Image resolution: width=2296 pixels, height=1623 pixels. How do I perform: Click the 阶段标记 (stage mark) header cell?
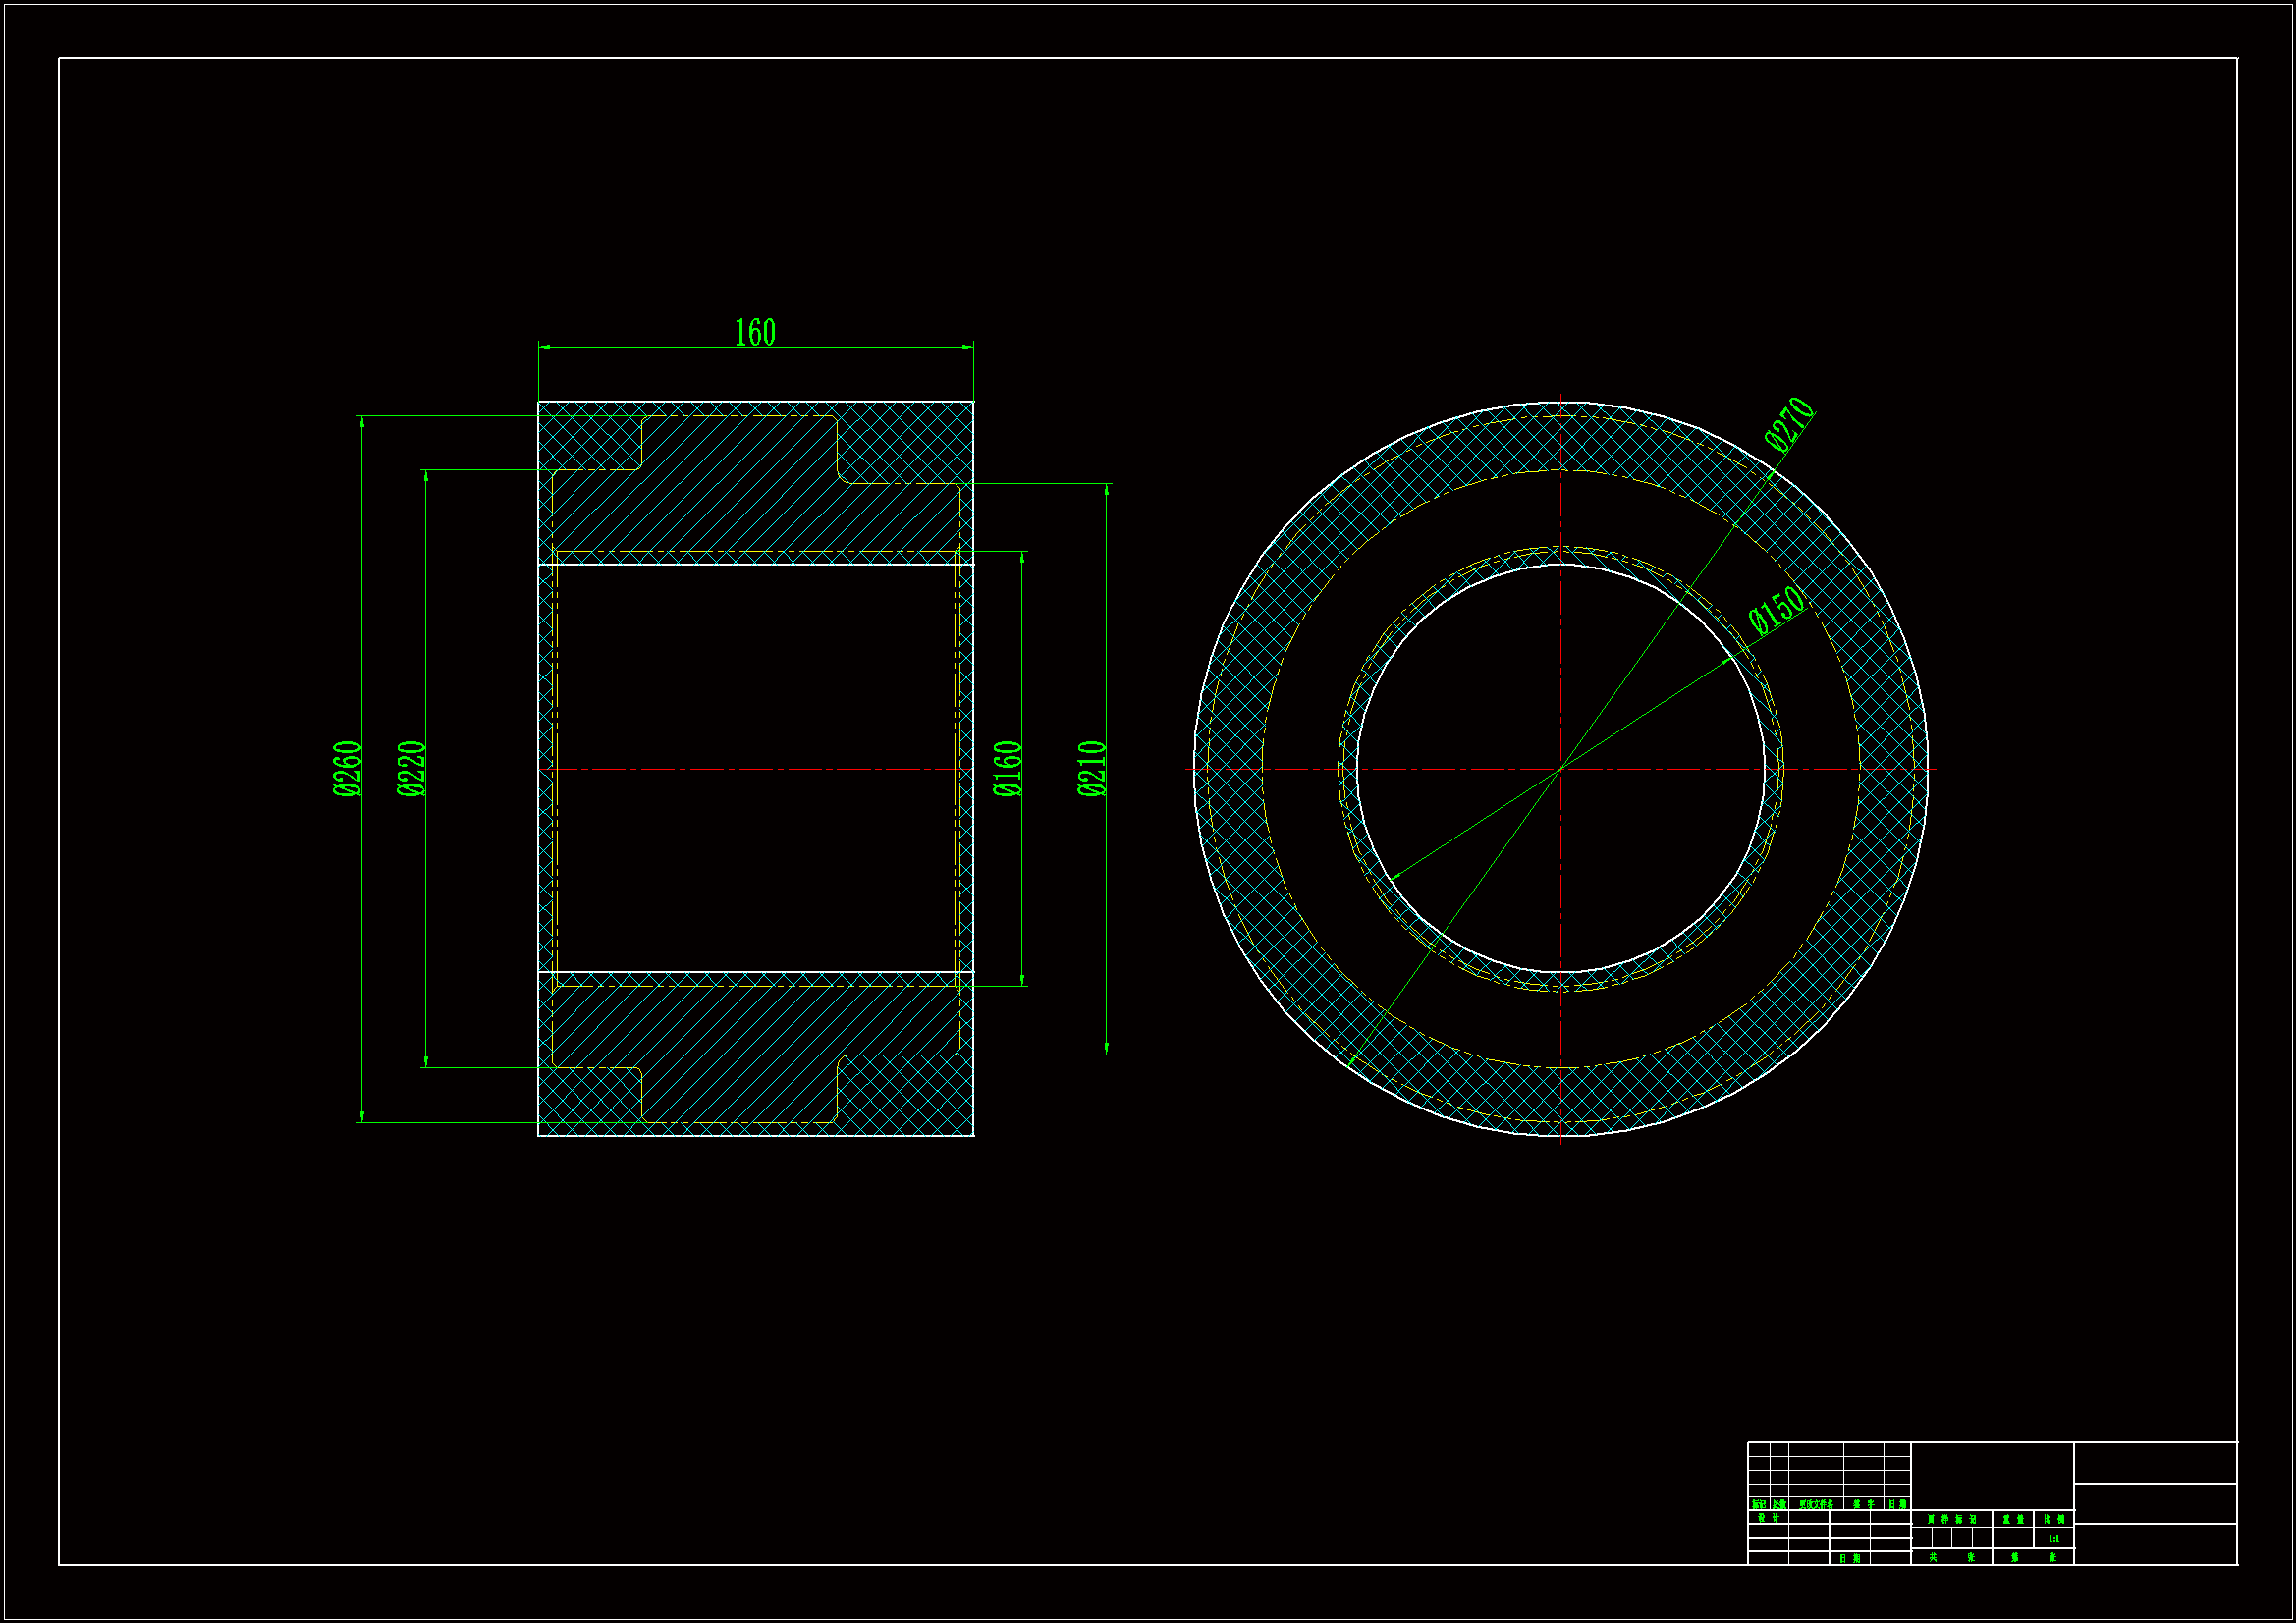pyautogui.click(x=1952, y=1519)
